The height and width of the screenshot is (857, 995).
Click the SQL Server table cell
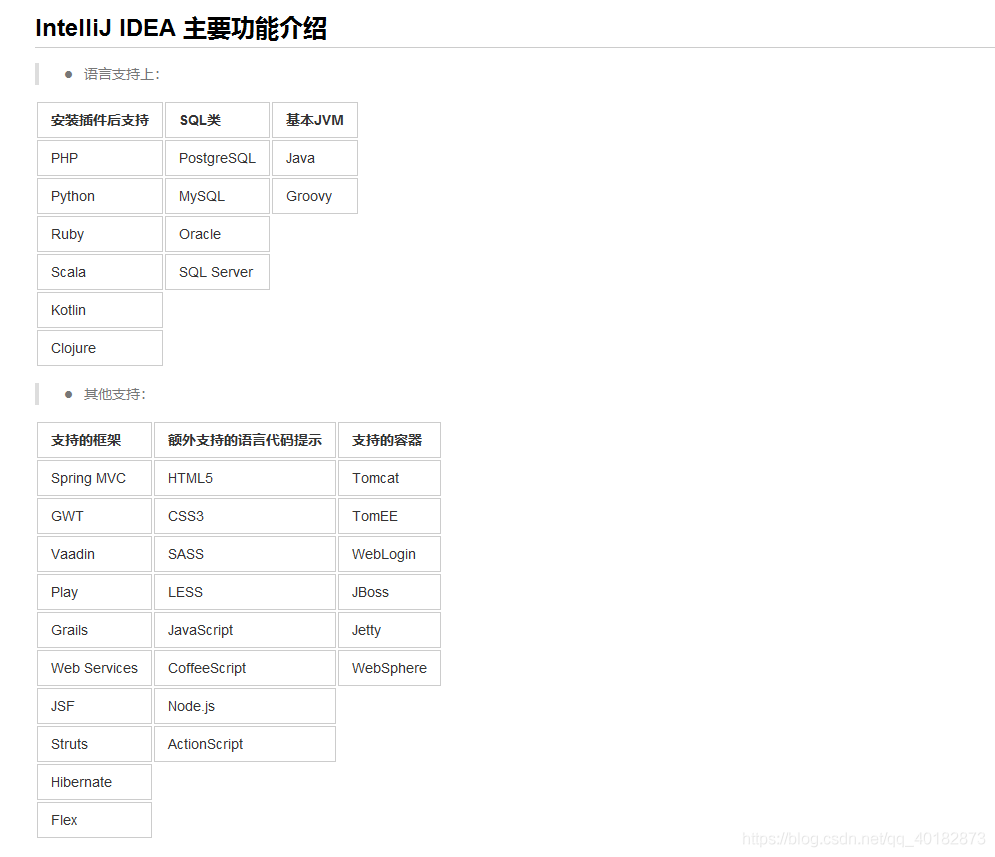(217, 272)
